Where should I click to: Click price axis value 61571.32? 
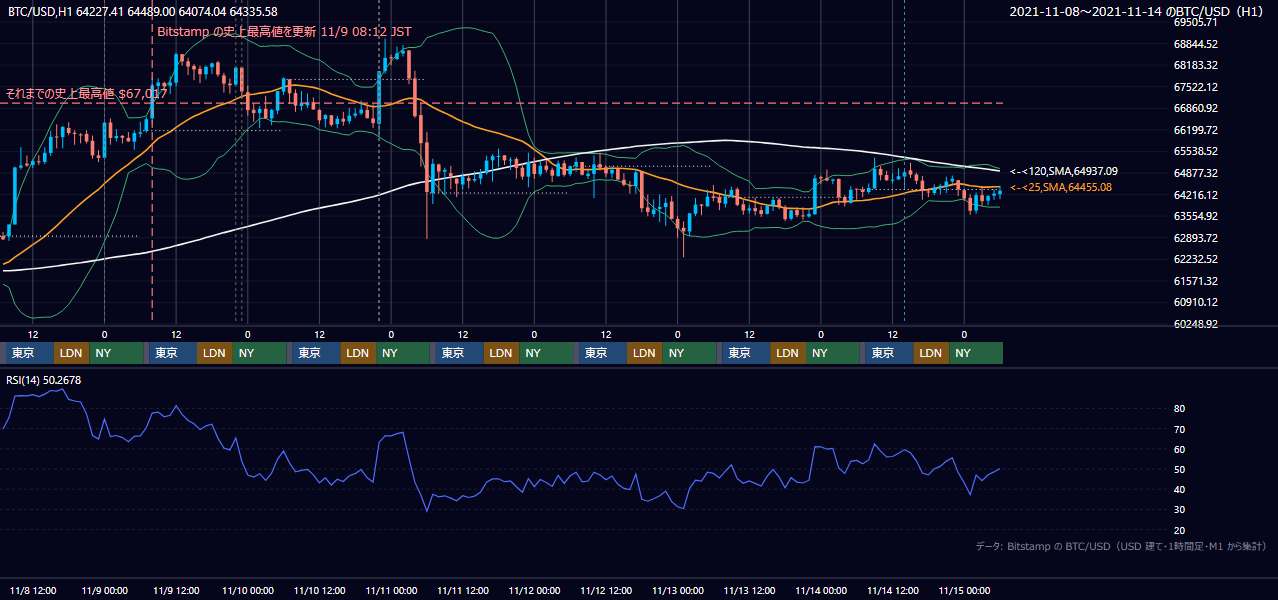1195,281
